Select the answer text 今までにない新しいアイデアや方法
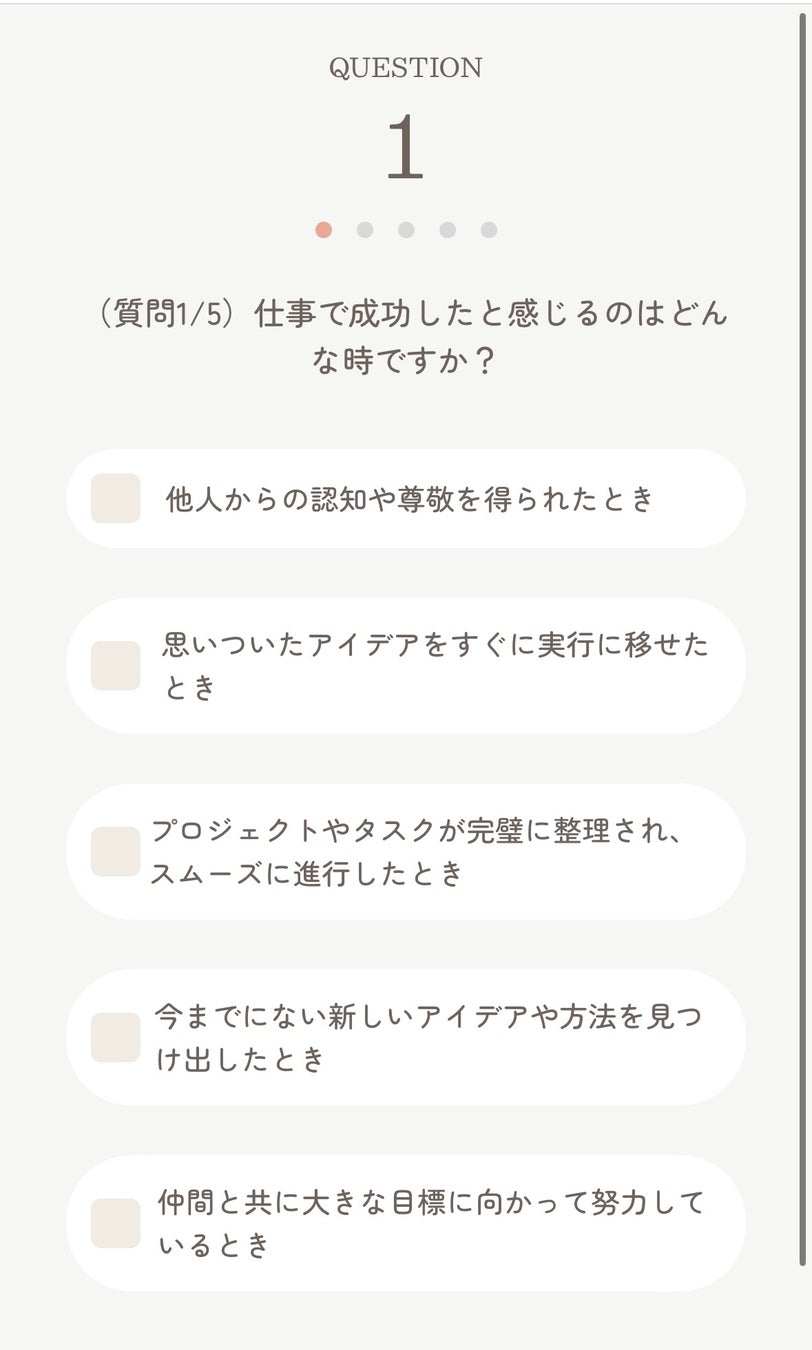The image size is (812, 1350). [428, 1037]
